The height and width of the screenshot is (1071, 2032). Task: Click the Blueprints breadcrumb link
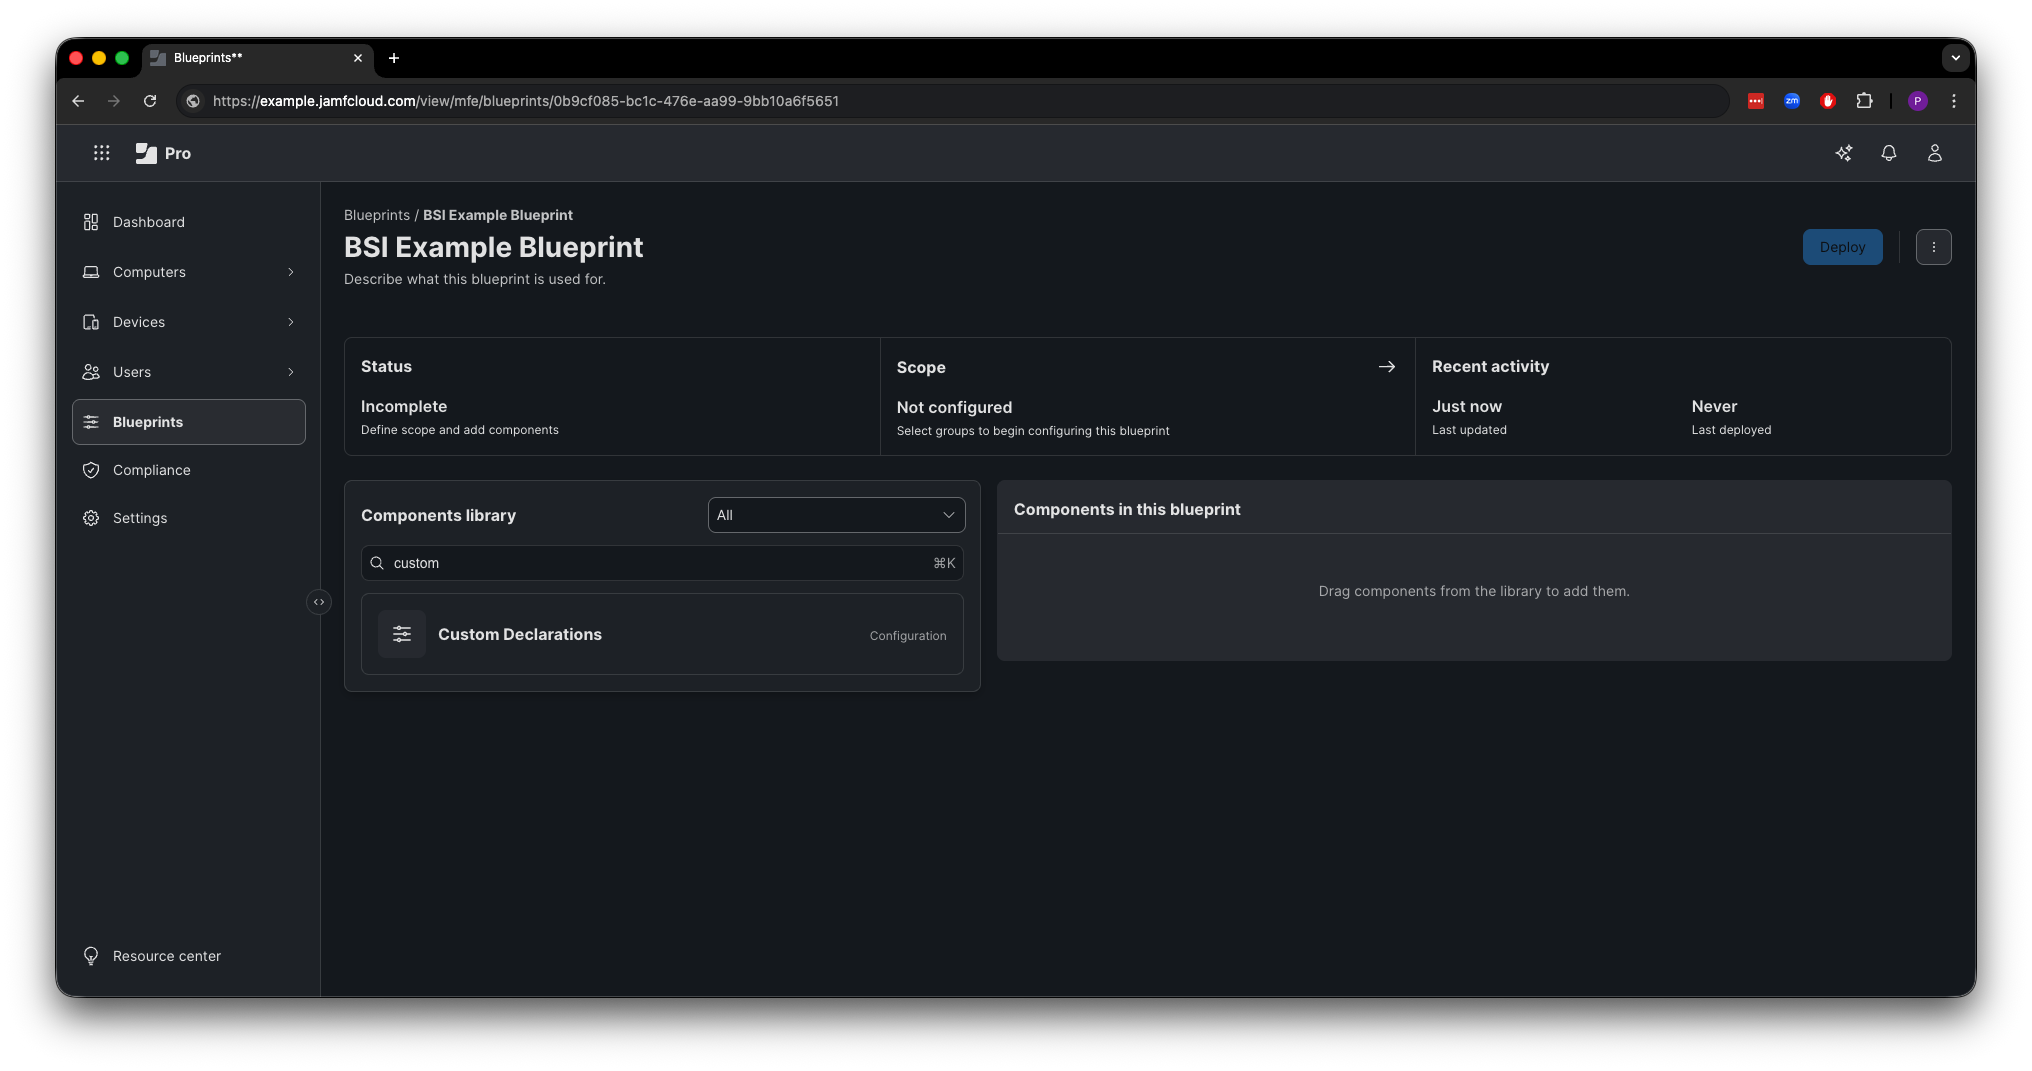tap(376, 214)
